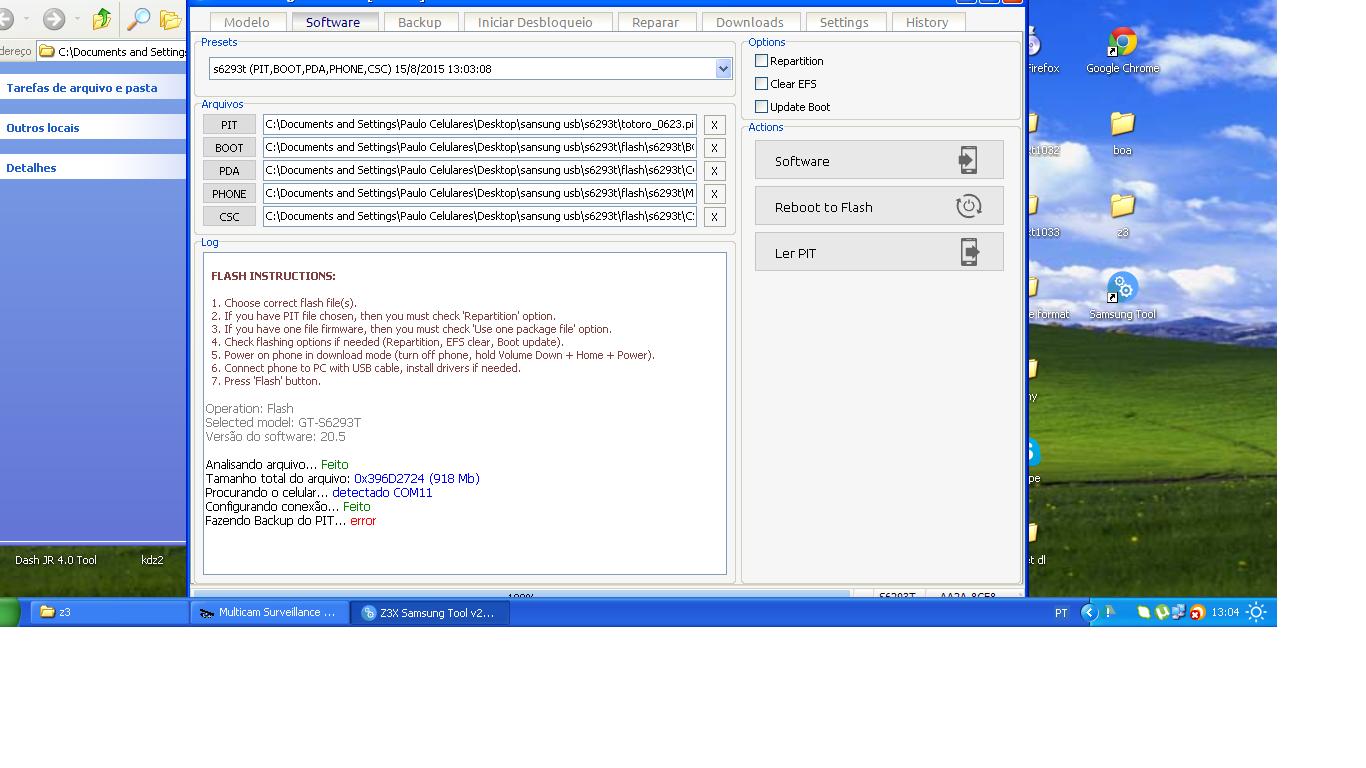The width and height of the screenshot is (1366, 768).
Task: Select the 'Selected model: GT-S6293T' log line
Action: coord(283,423)
